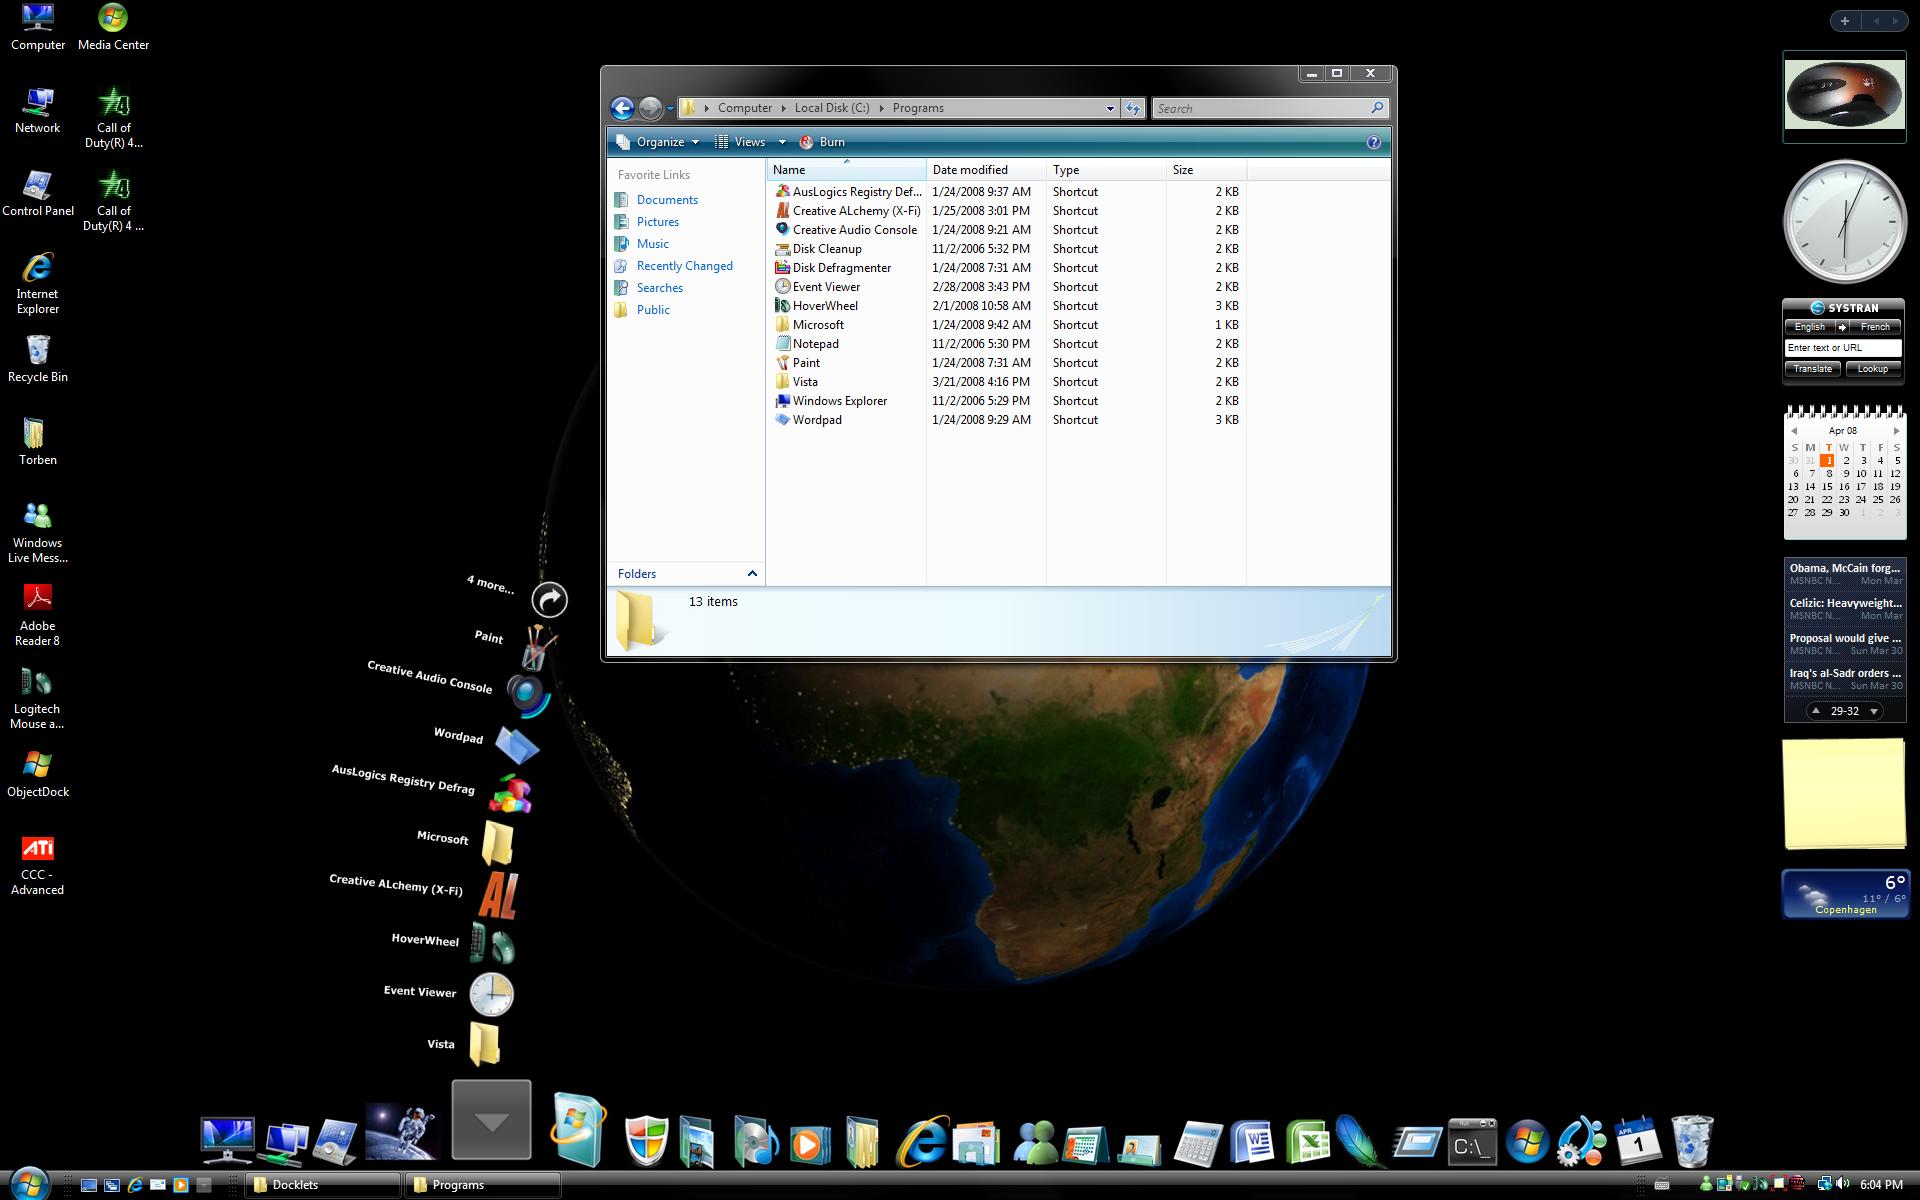The width and height of the screenshot is (1920, 1200).
Task: Switch to the Programs taskbar button
Action: point(483,1185)
